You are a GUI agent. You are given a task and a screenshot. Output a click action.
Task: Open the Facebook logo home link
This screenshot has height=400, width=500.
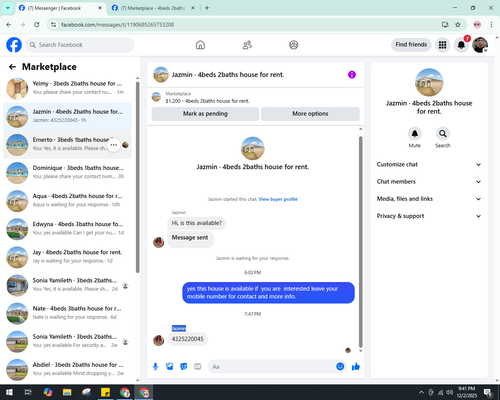(x=14, y=45)
